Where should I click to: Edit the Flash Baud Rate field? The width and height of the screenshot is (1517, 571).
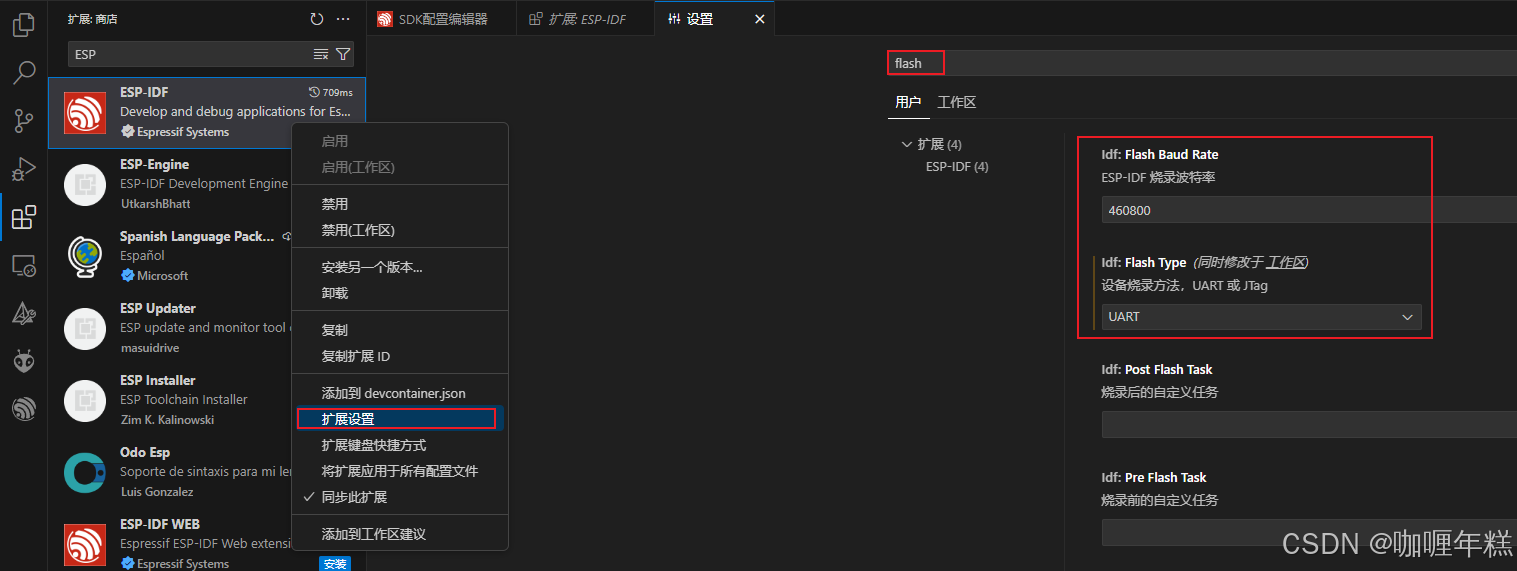click(x=1309, y=210)
